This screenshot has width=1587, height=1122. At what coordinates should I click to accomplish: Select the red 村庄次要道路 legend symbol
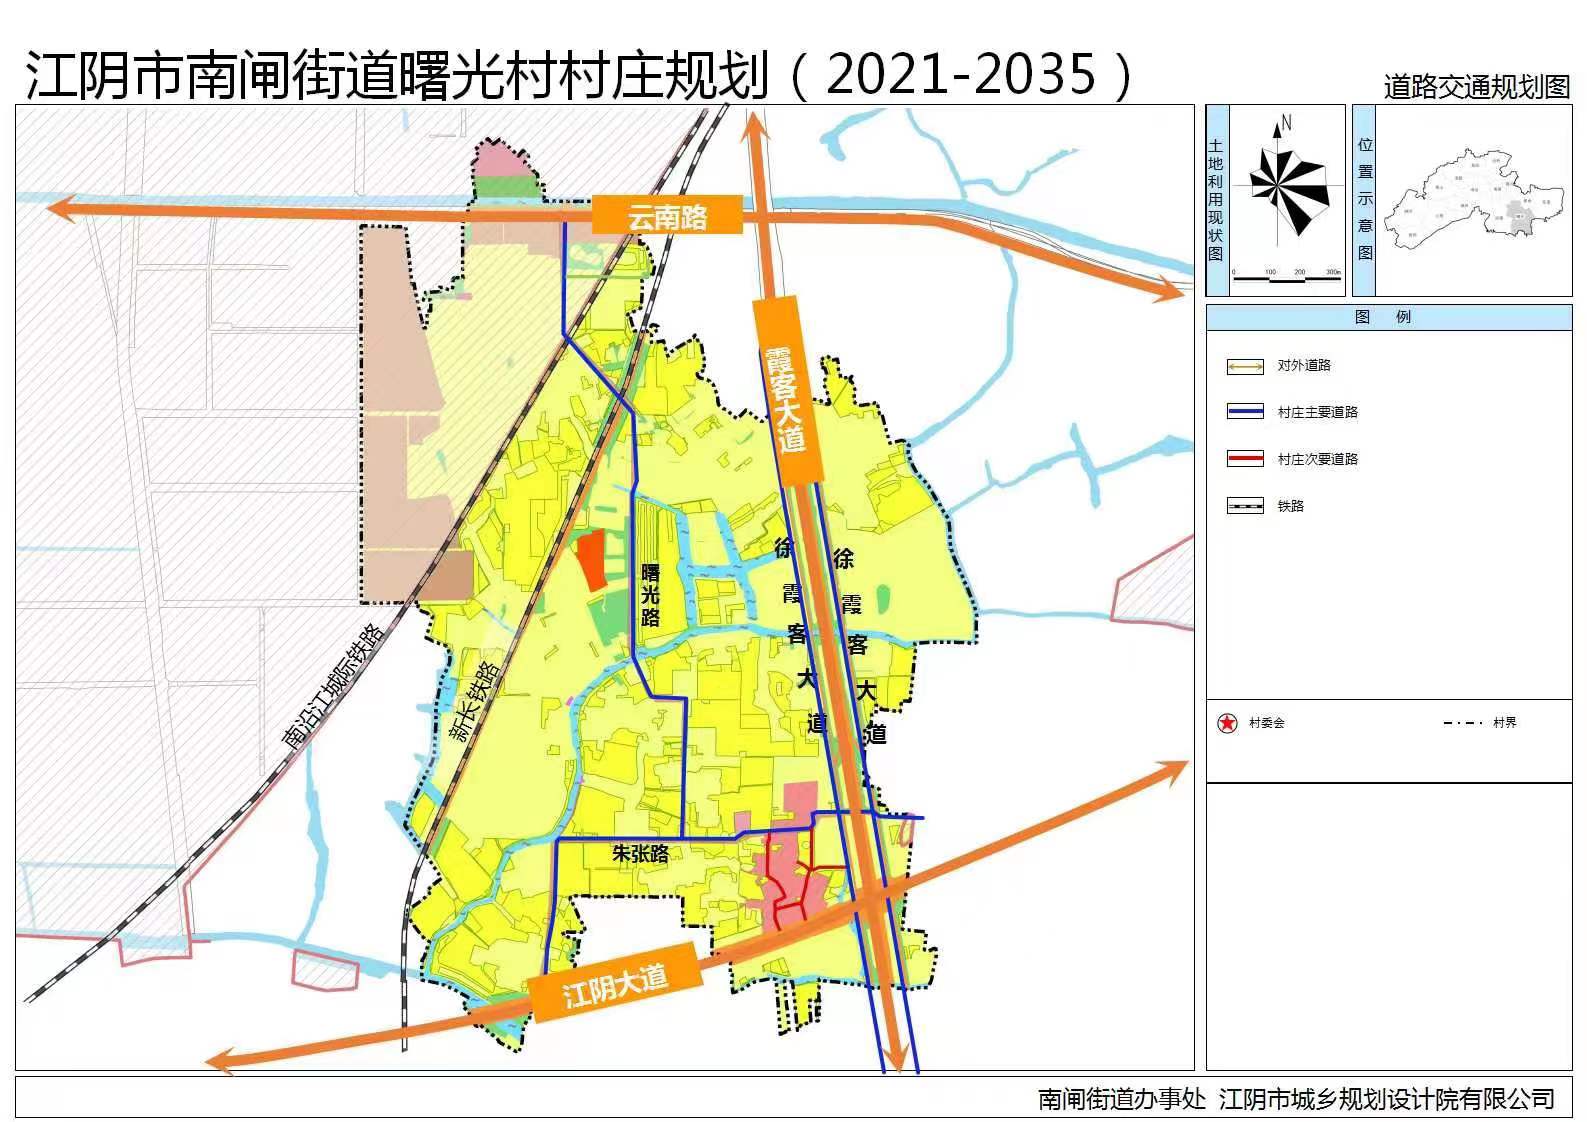[x=1245, y=459]
